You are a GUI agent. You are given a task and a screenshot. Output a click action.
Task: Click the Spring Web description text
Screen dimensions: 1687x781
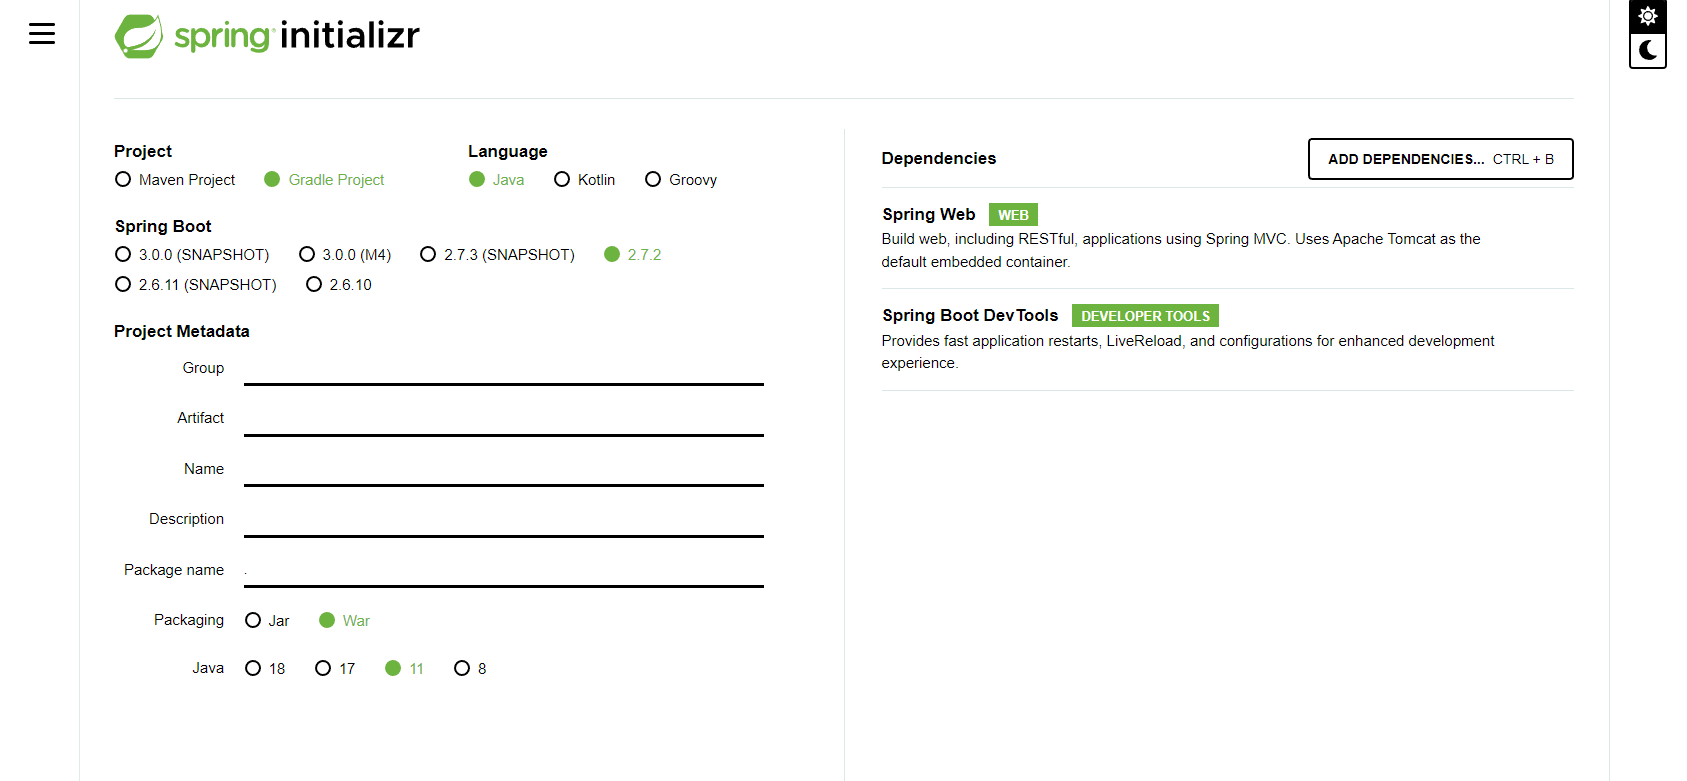1181,251
